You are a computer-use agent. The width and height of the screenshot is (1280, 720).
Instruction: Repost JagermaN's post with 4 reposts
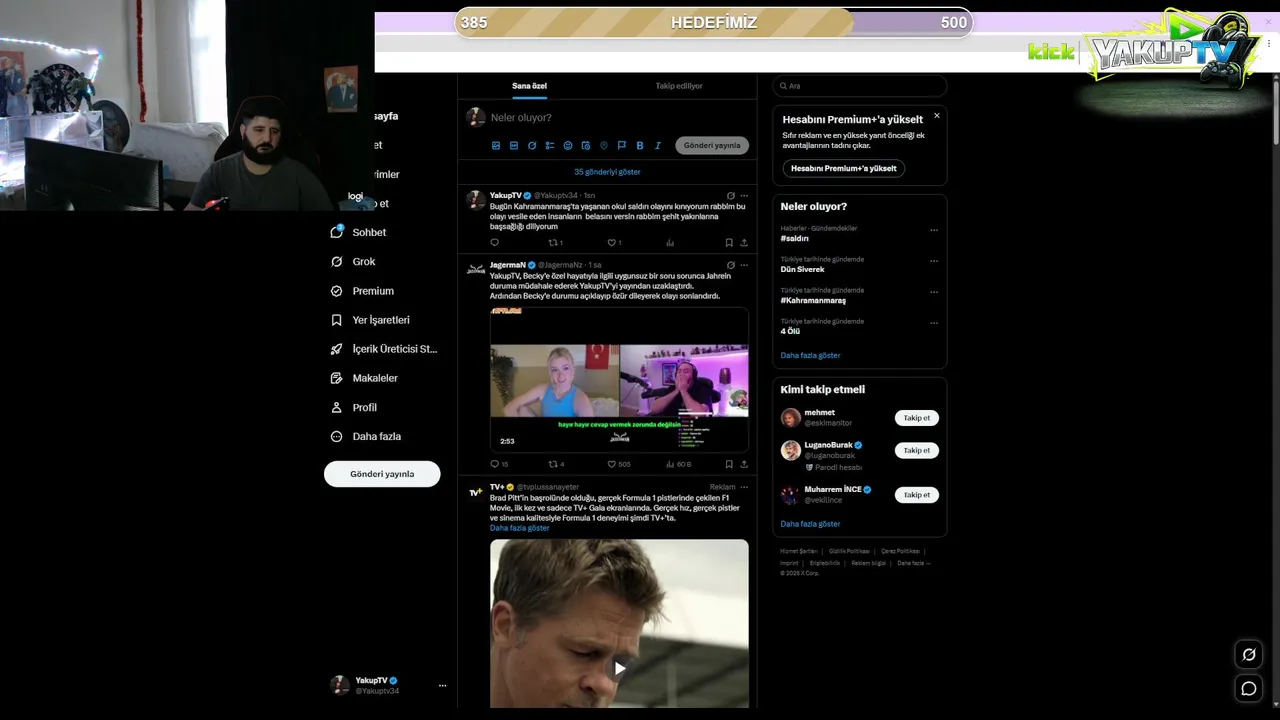pyautogui.click(x=557, y=464)
